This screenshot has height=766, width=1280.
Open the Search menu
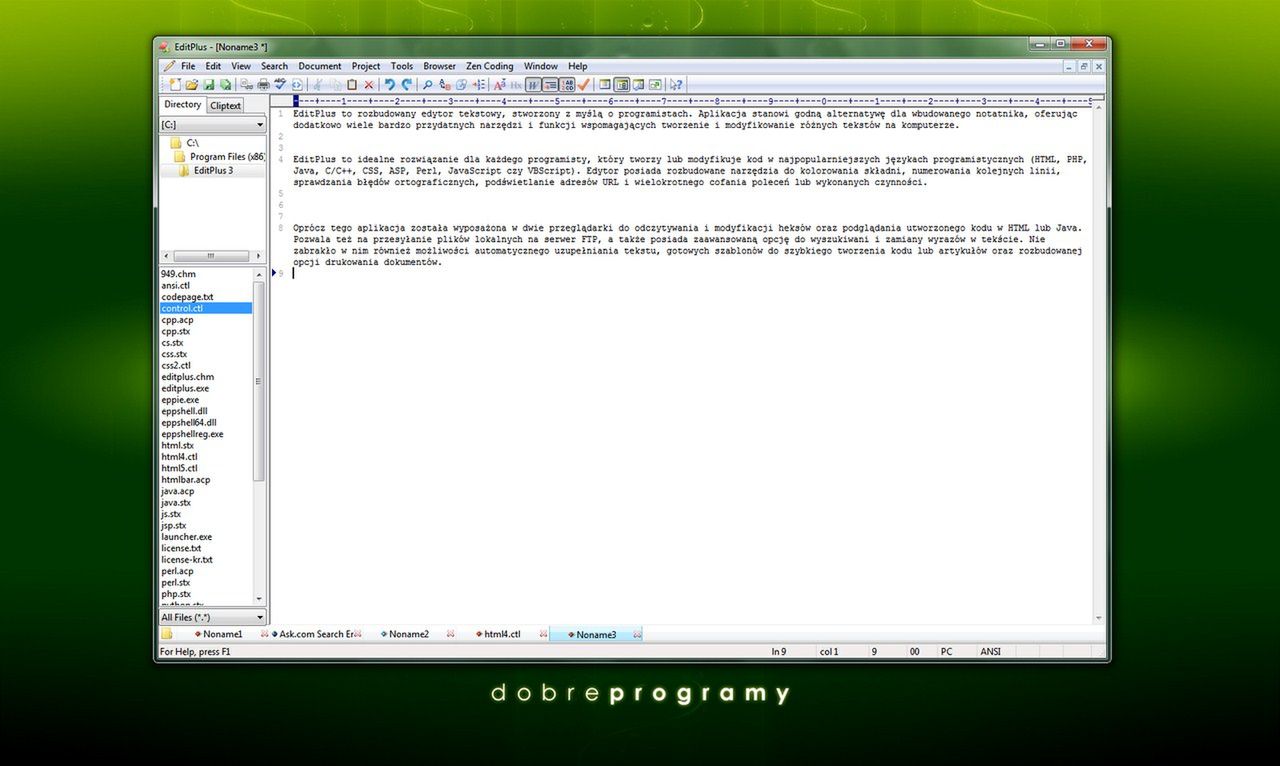274,66
